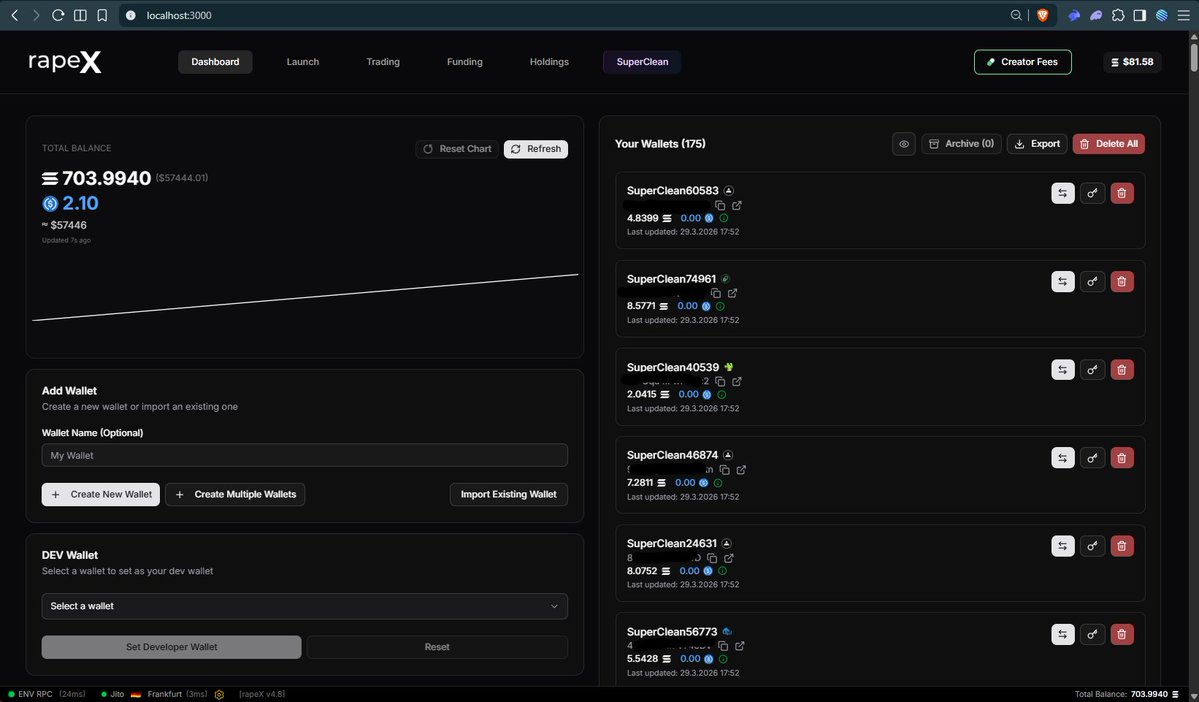This screenshot has width=1199, height=702.
Task: Go to the Dashboard tab
Action: (x=215, y=62)
